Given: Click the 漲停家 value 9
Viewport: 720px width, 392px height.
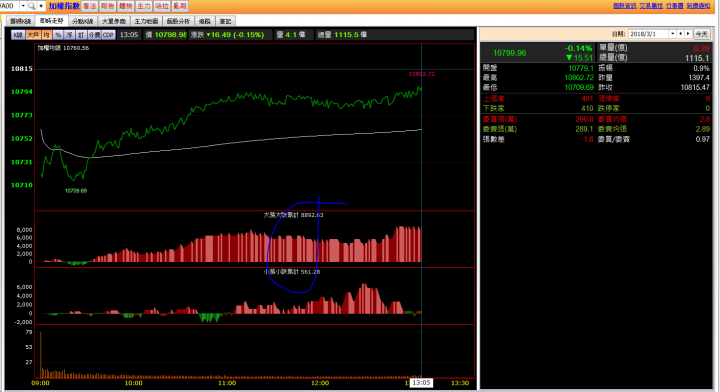Looking at the screenshot, I should tap(708, 99).
